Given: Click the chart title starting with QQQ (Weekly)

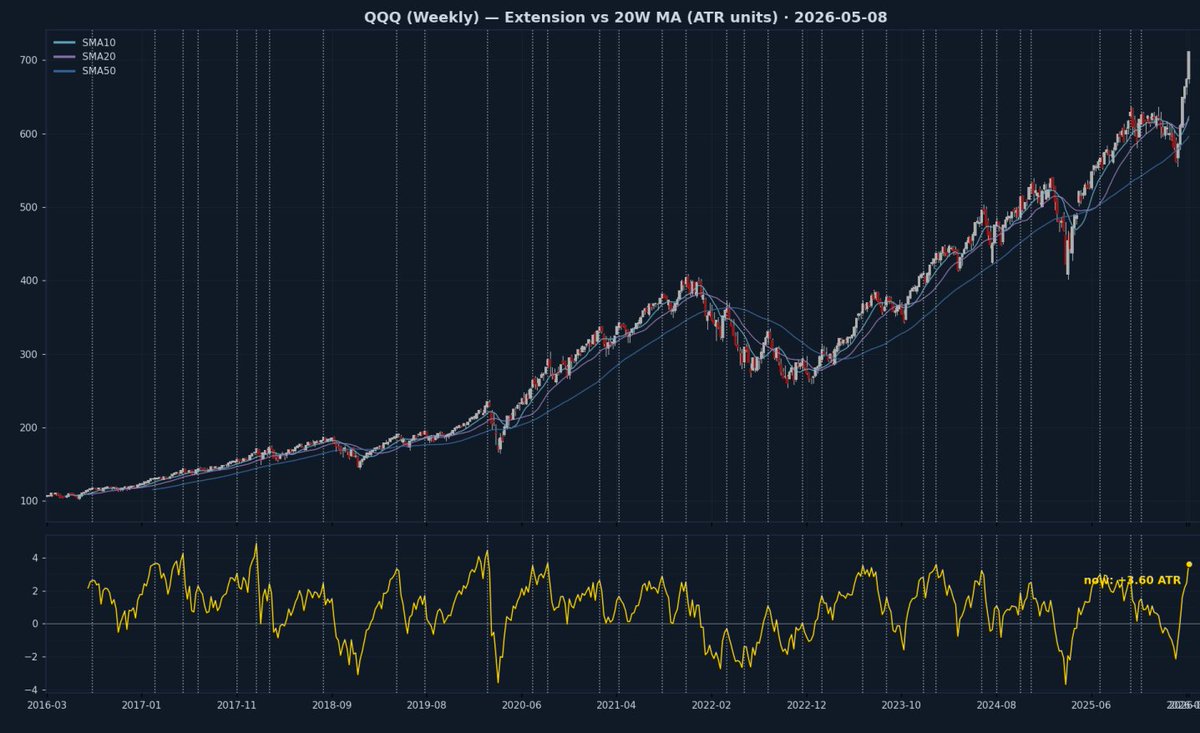Looking at the screenshot, I should pos(625,17).
